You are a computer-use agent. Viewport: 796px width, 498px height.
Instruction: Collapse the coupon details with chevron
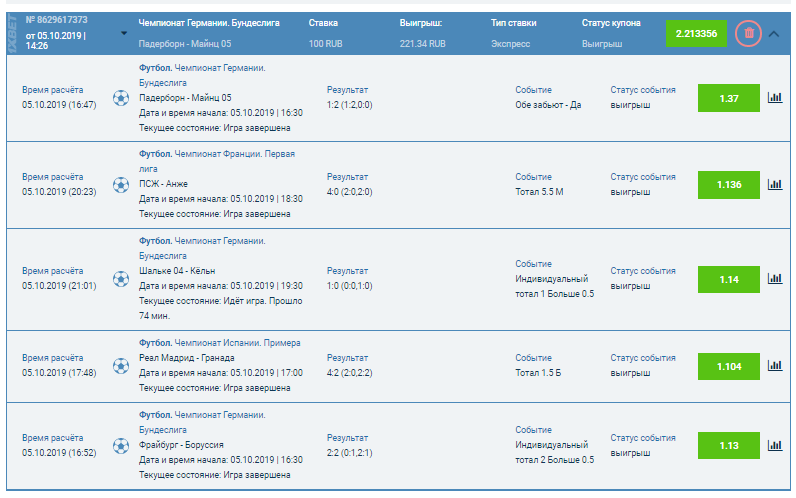pos(775,33)
